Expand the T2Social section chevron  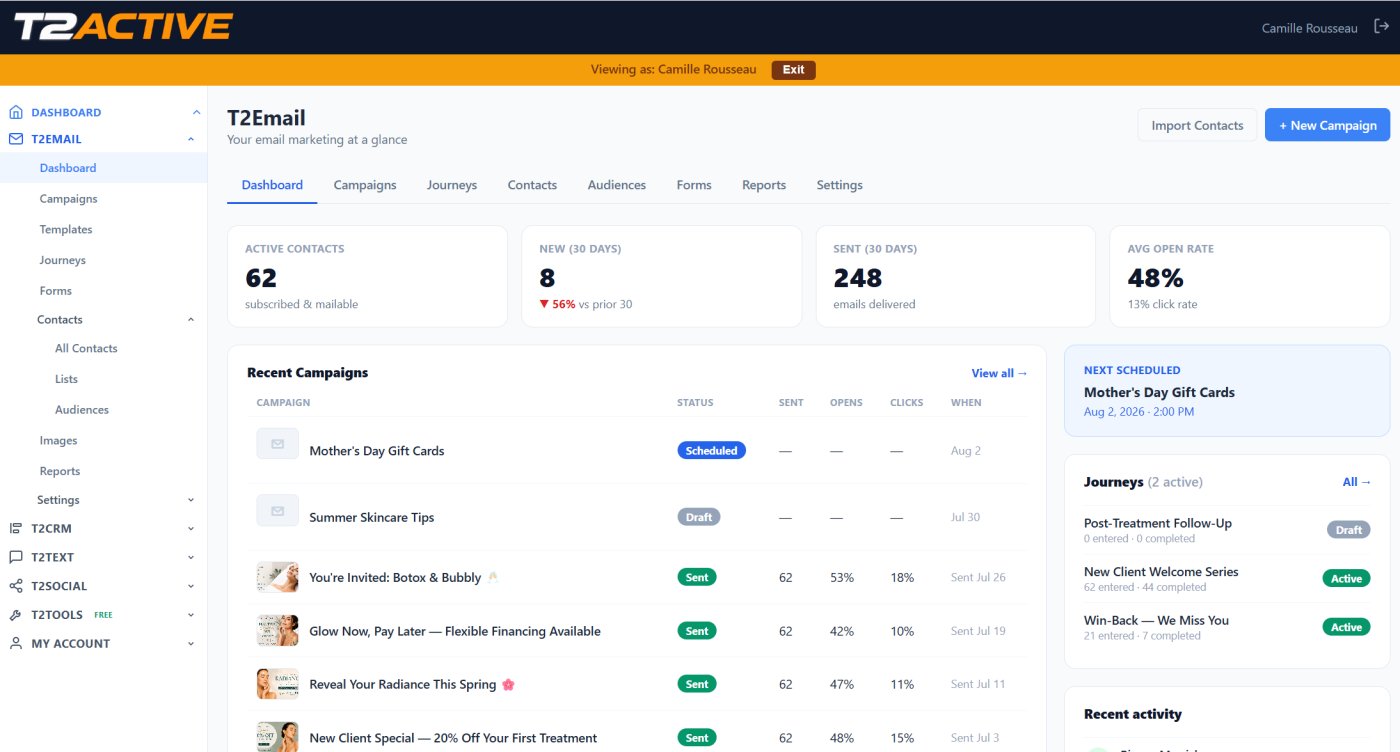tap(191, 586)
